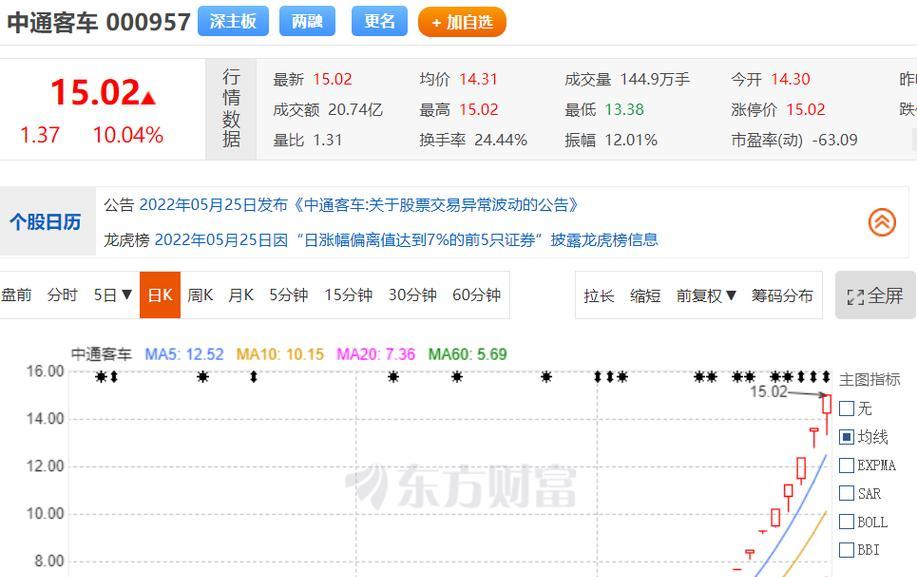Click the 个股日历 label
The width and height of the screenshot is (917, 577).
45,222
